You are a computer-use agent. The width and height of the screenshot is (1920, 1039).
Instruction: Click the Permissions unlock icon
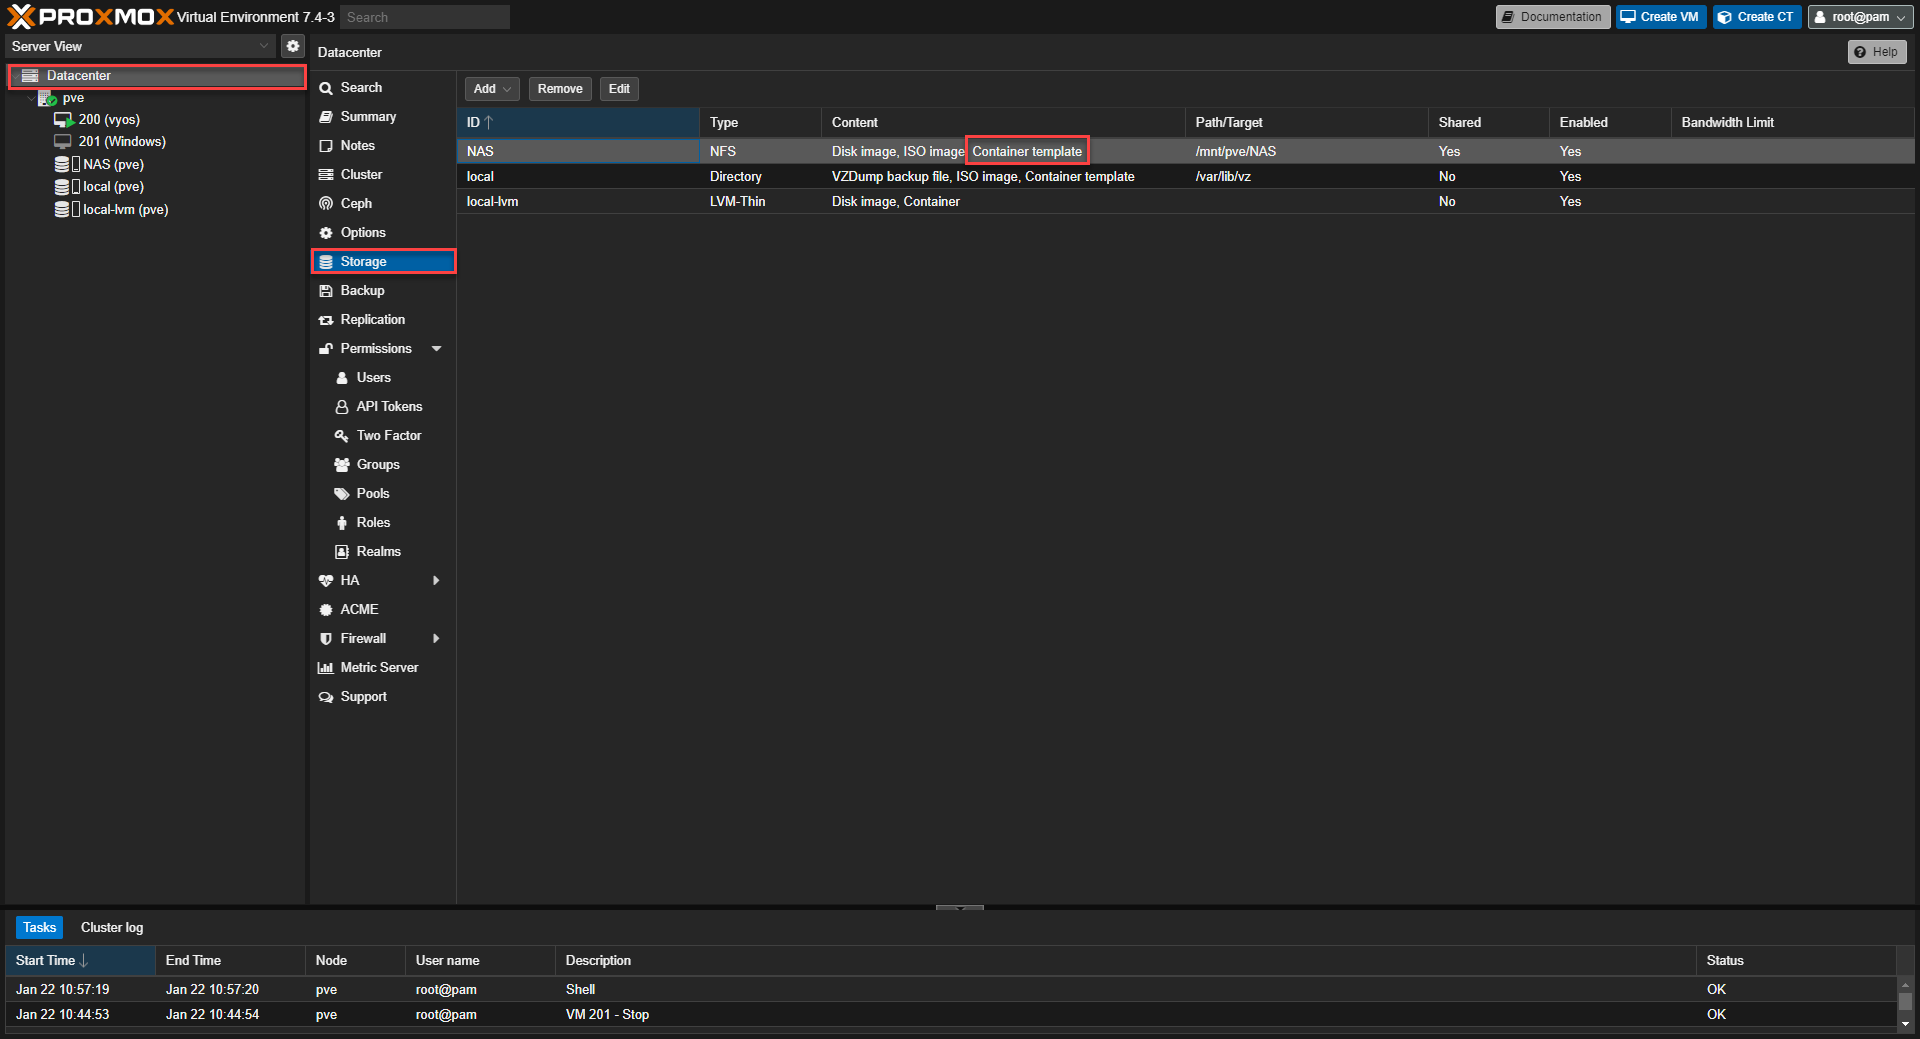click(326, 349)
